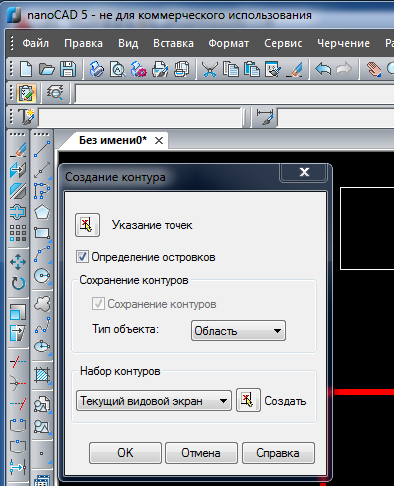The image size is (394, 486).
Task: Open the Правка menu
Action: click(x=83, y=43)
